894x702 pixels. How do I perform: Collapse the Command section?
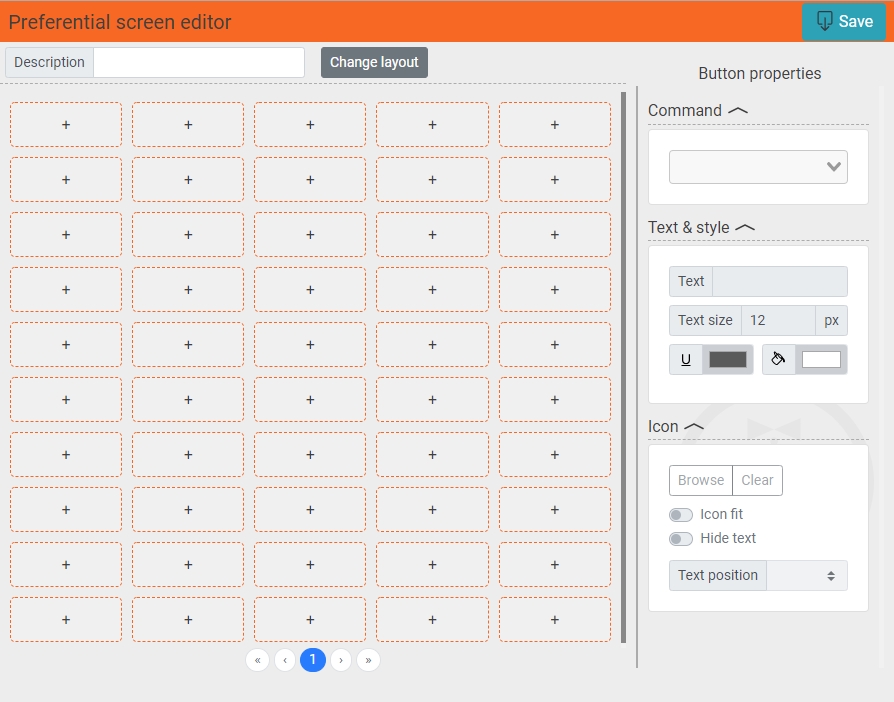point(738,111)
